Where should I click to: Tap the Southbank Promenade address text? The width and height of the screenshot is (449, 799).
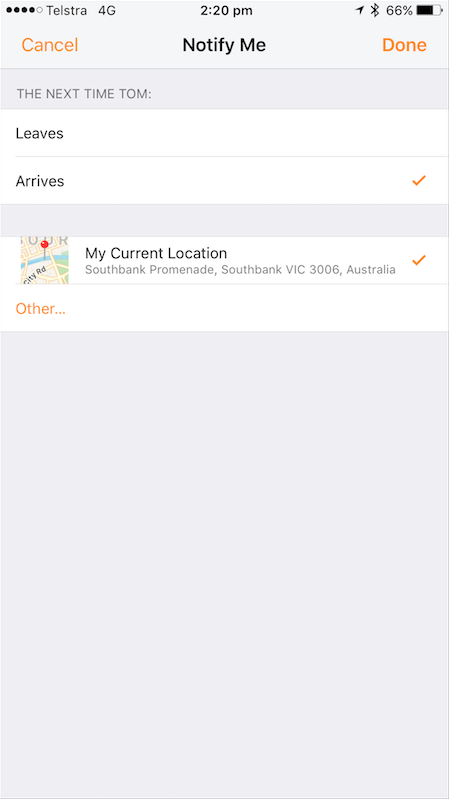tap(240, 270)
